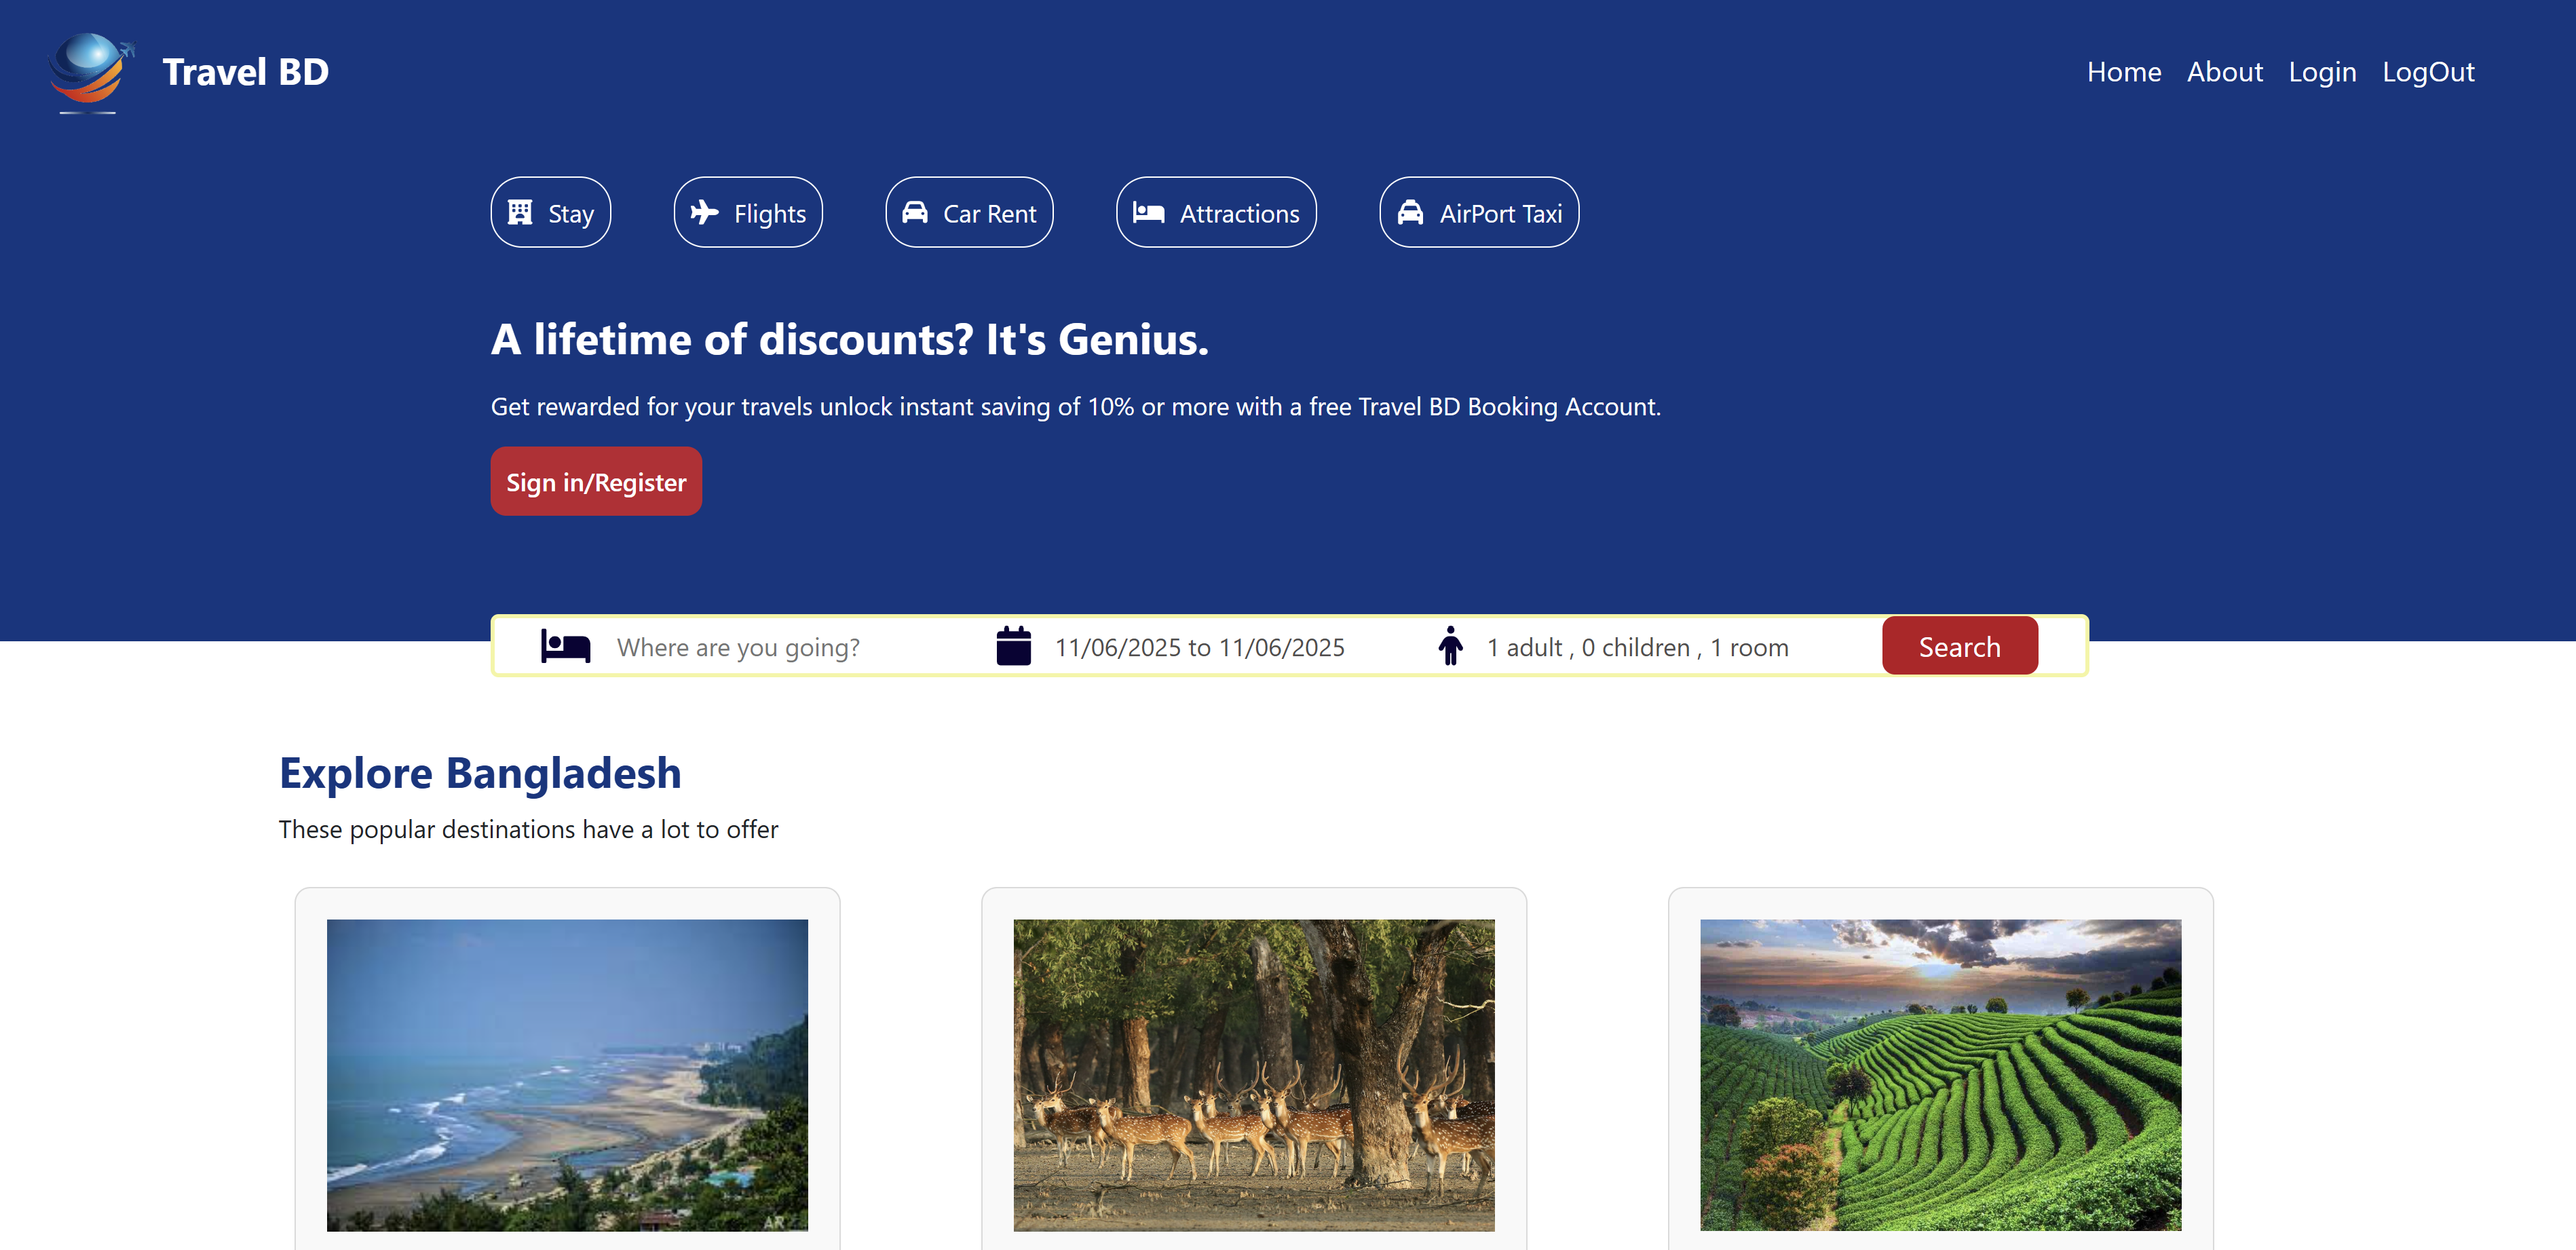Open the date range picker showing 11/06/2025

1199,646
